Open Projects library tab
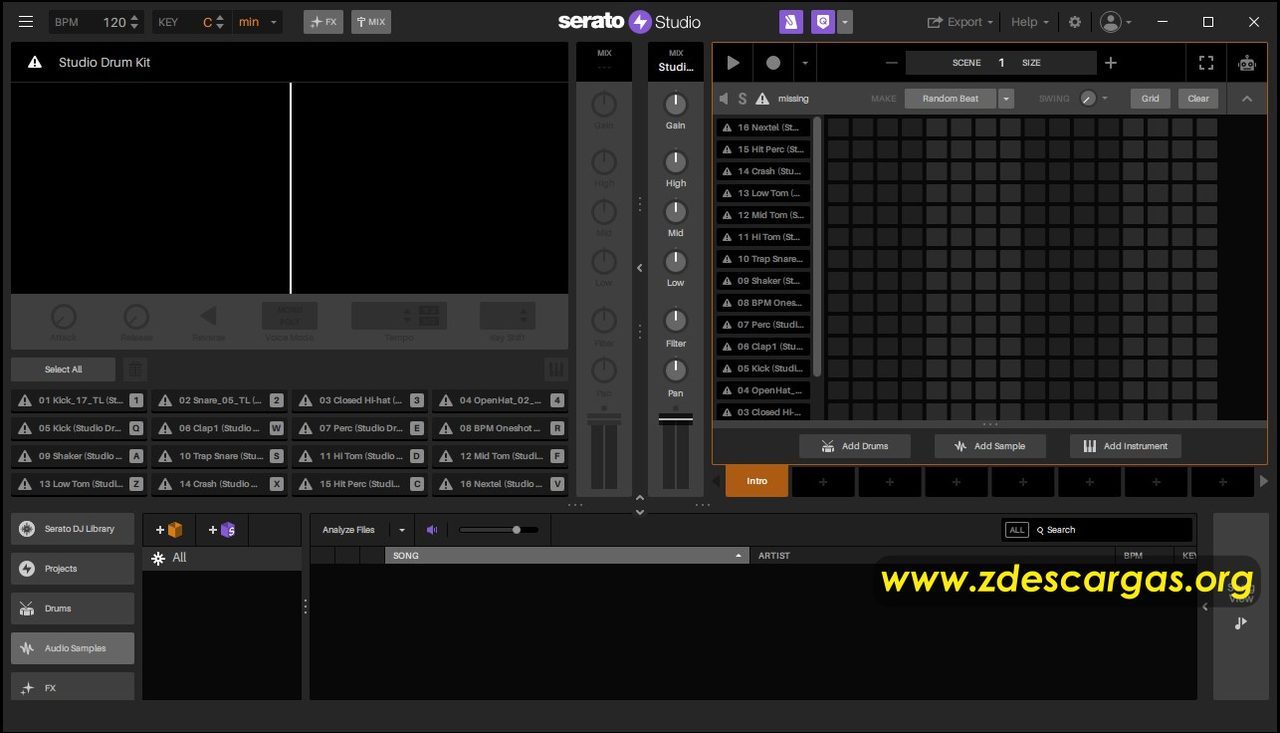This screenshot has height=733, width=1280. (72, 569)
